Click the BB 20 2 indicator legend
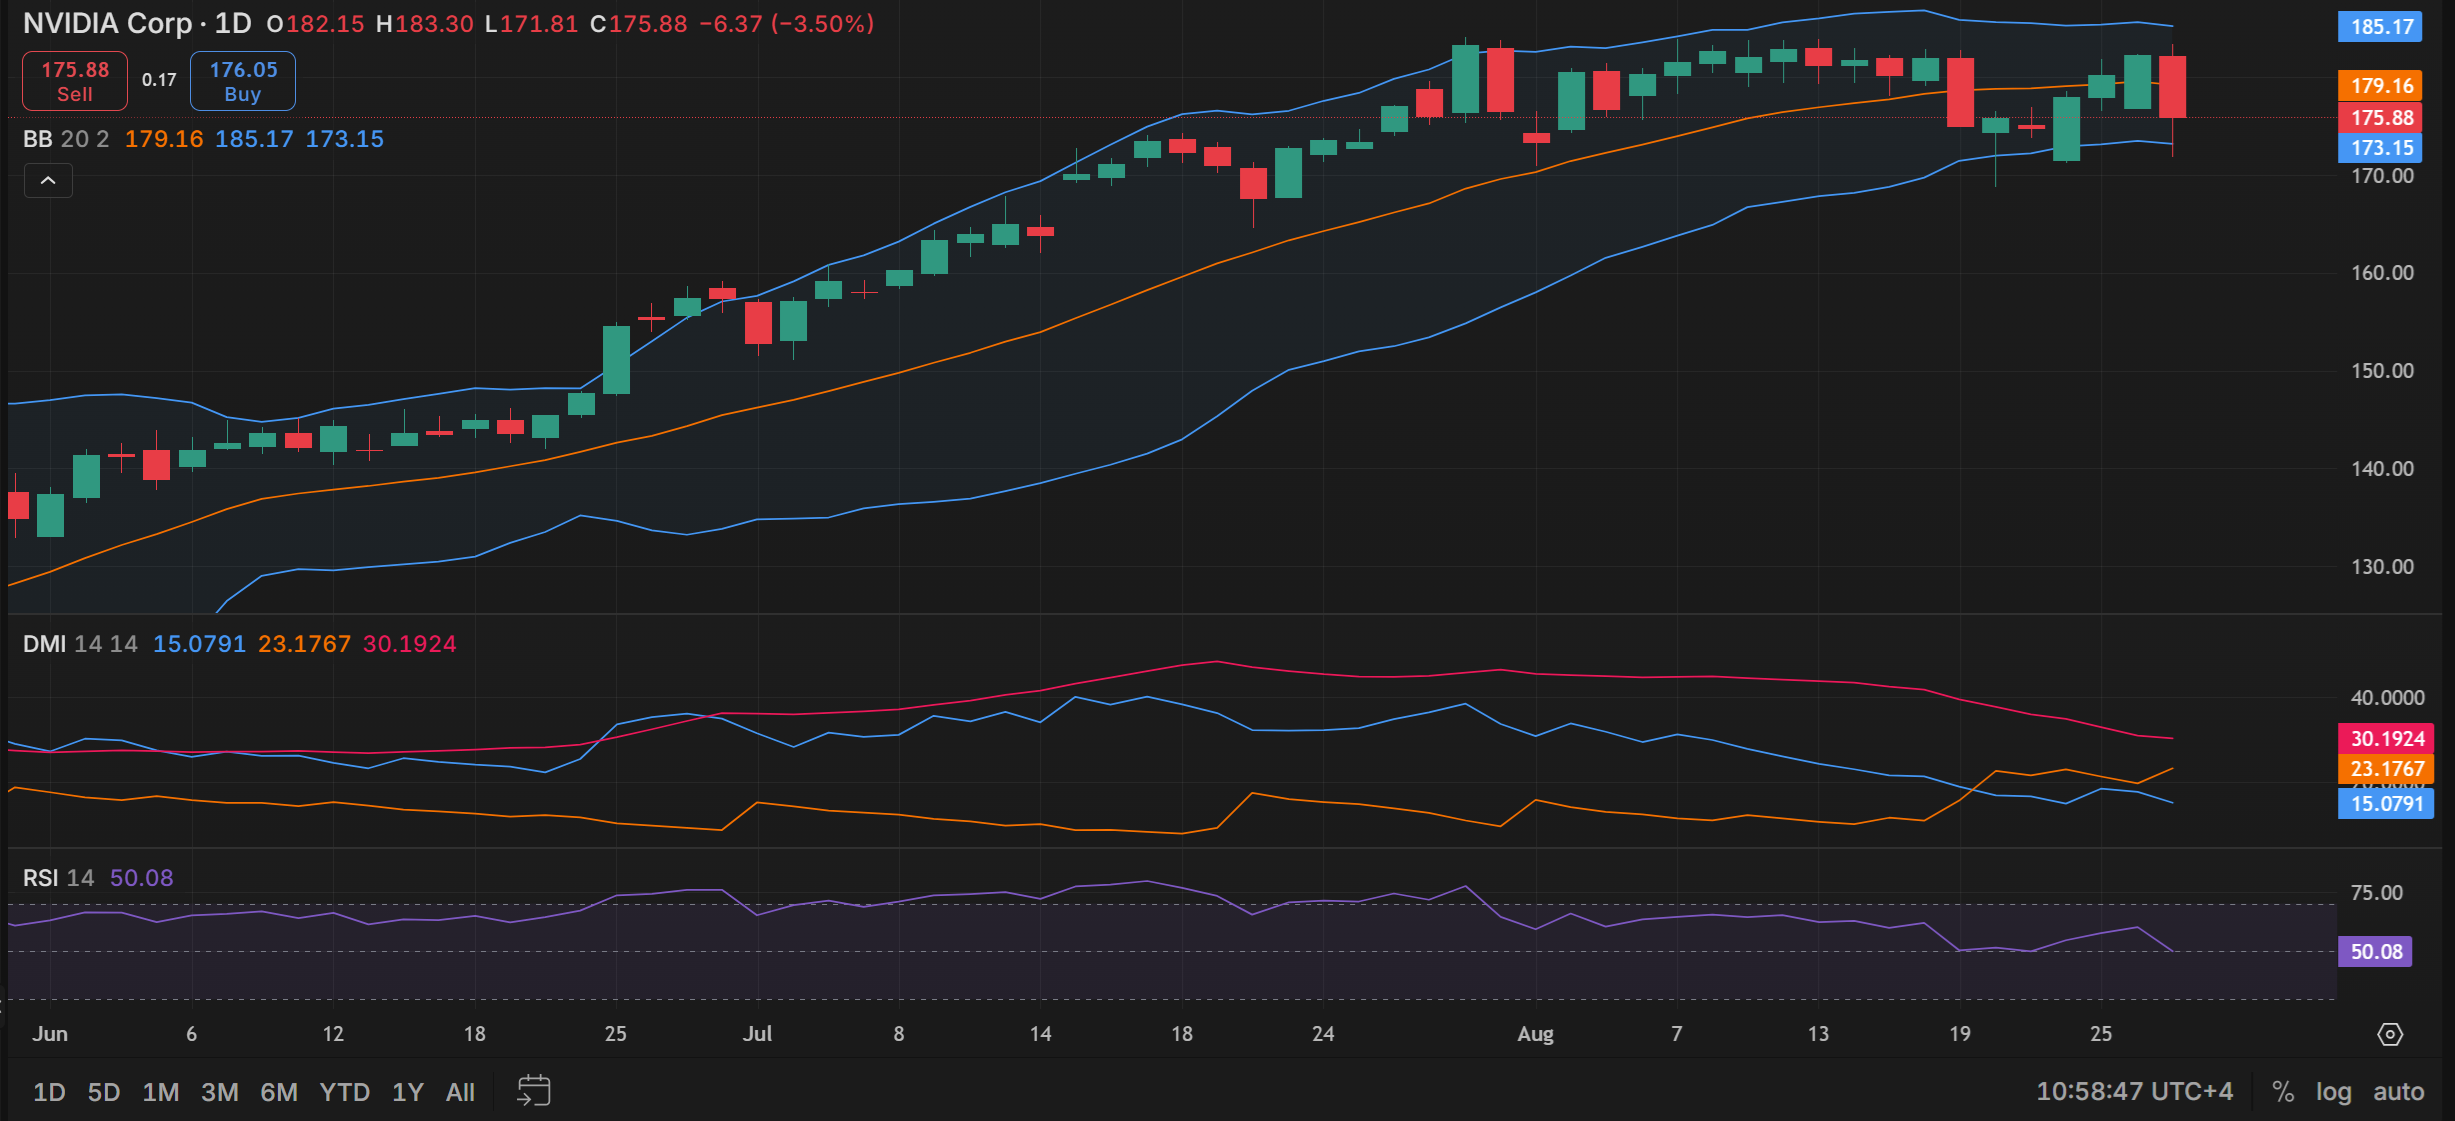This screenshot has height=1121, width=2455. pos(66,139)
